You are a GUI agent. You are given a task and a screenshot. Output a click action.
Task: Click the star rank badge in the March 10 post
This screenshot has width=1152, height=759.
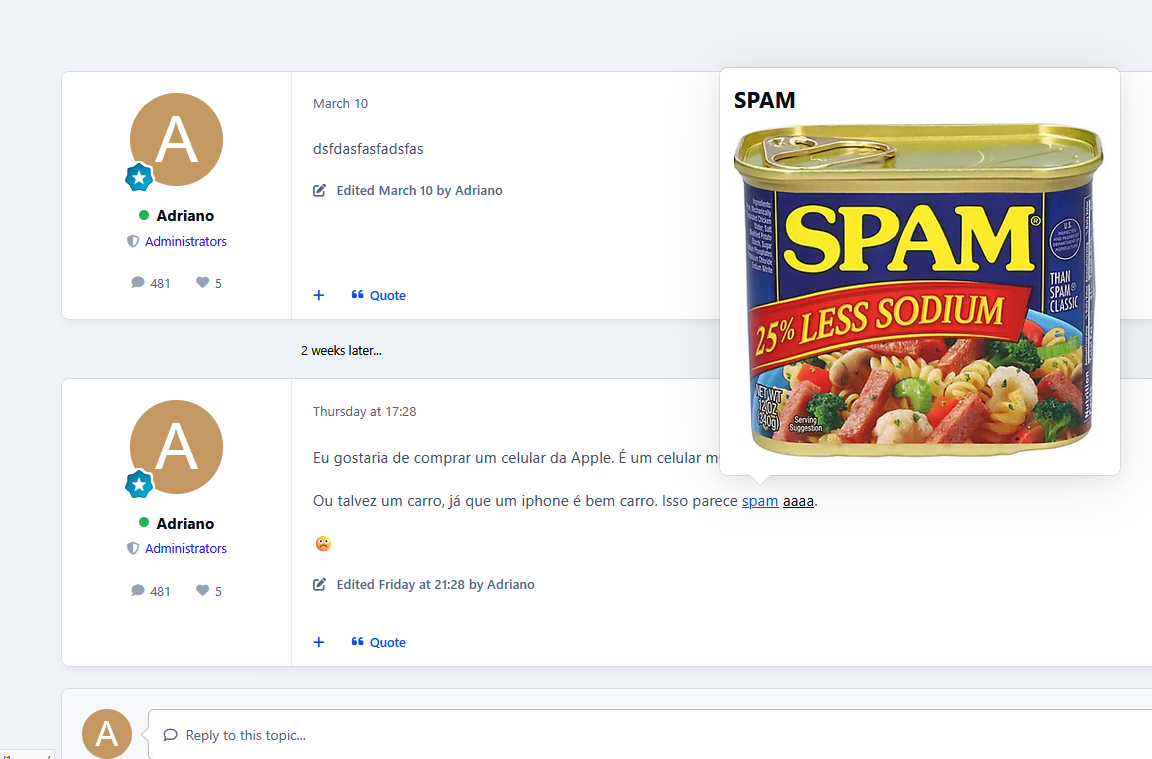(x=139, y=178)
